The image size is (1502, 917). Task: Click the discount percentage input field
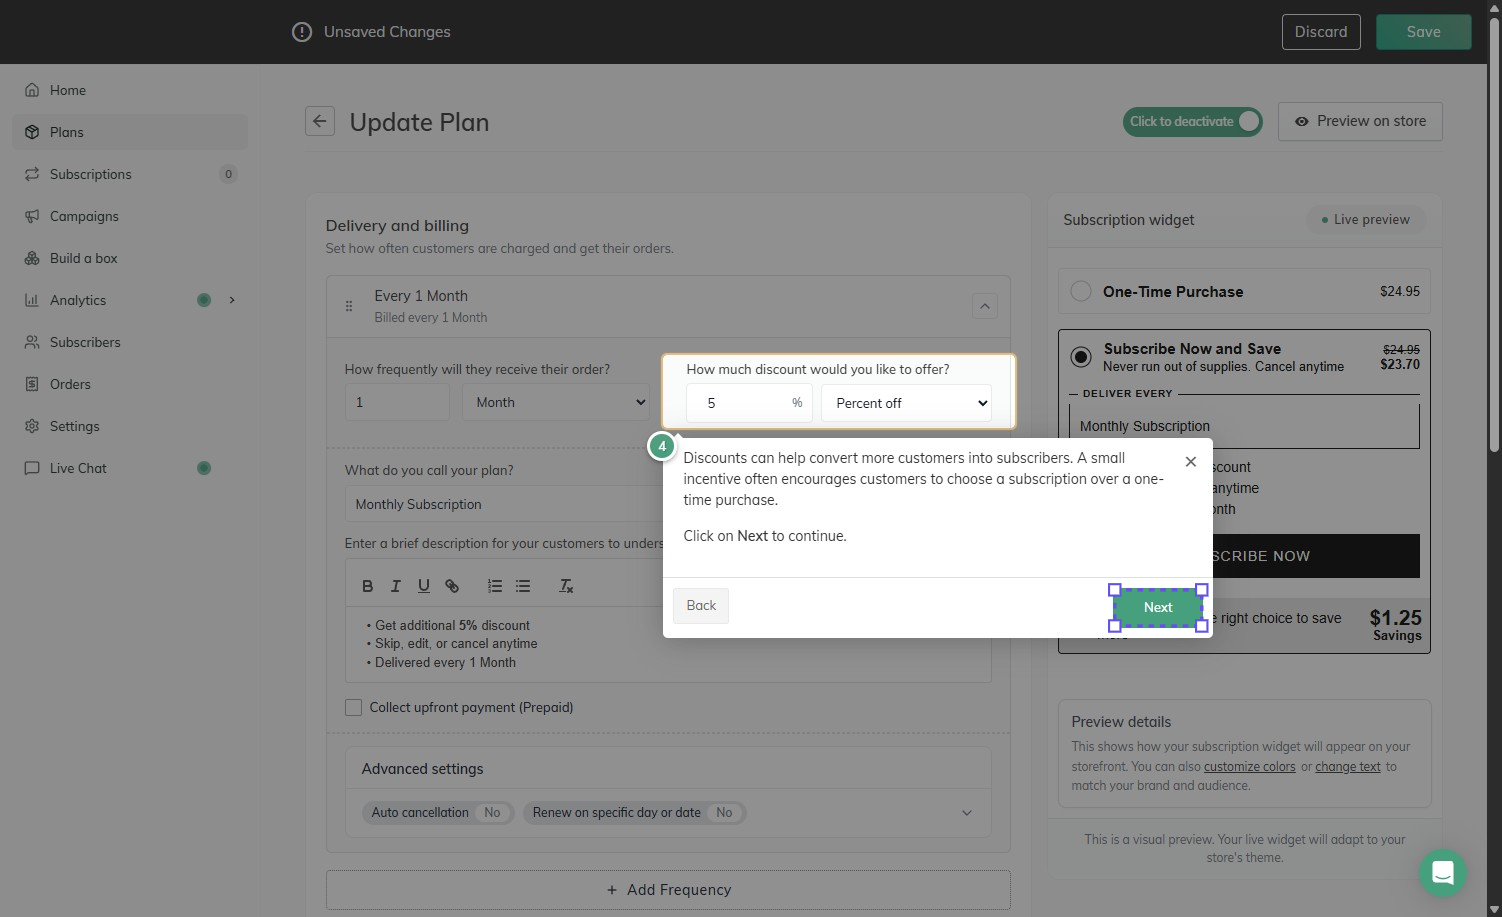[x=750, y=403]
